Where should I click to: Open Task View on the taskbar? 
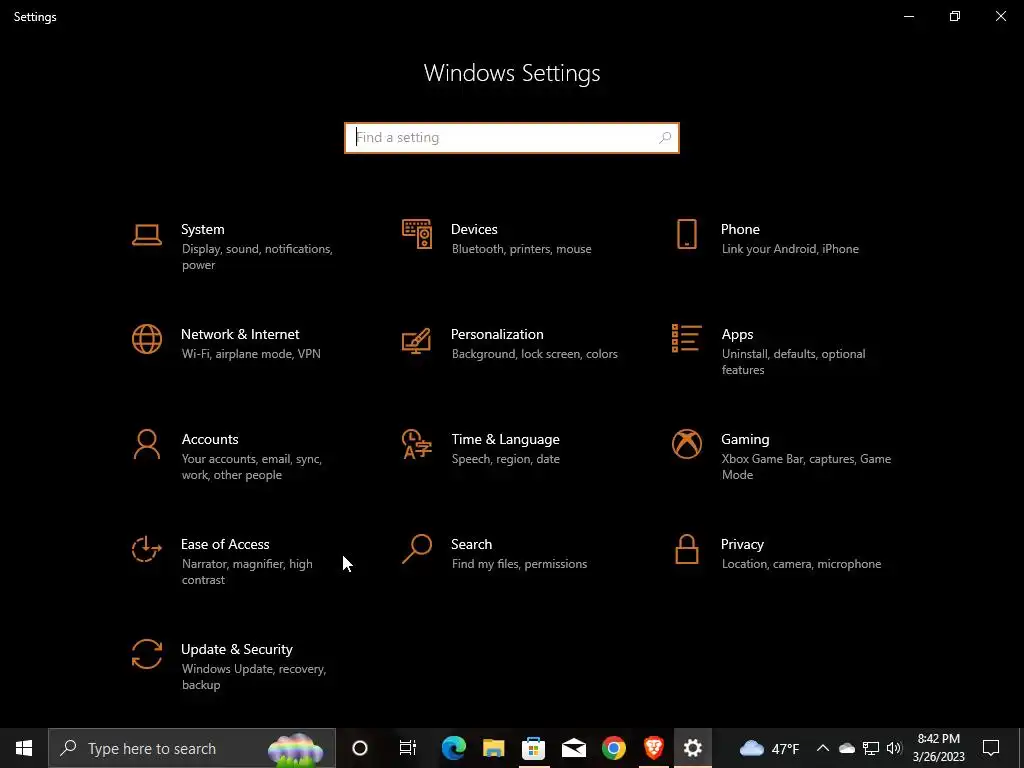point(408,748)
